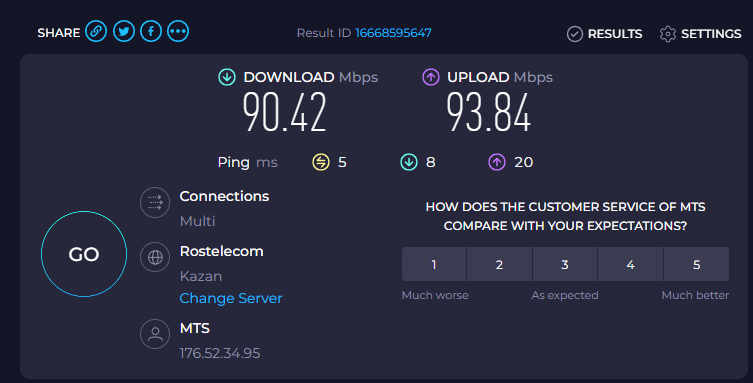
Task: Share the result on Facebook
Action: click(151, 32)
